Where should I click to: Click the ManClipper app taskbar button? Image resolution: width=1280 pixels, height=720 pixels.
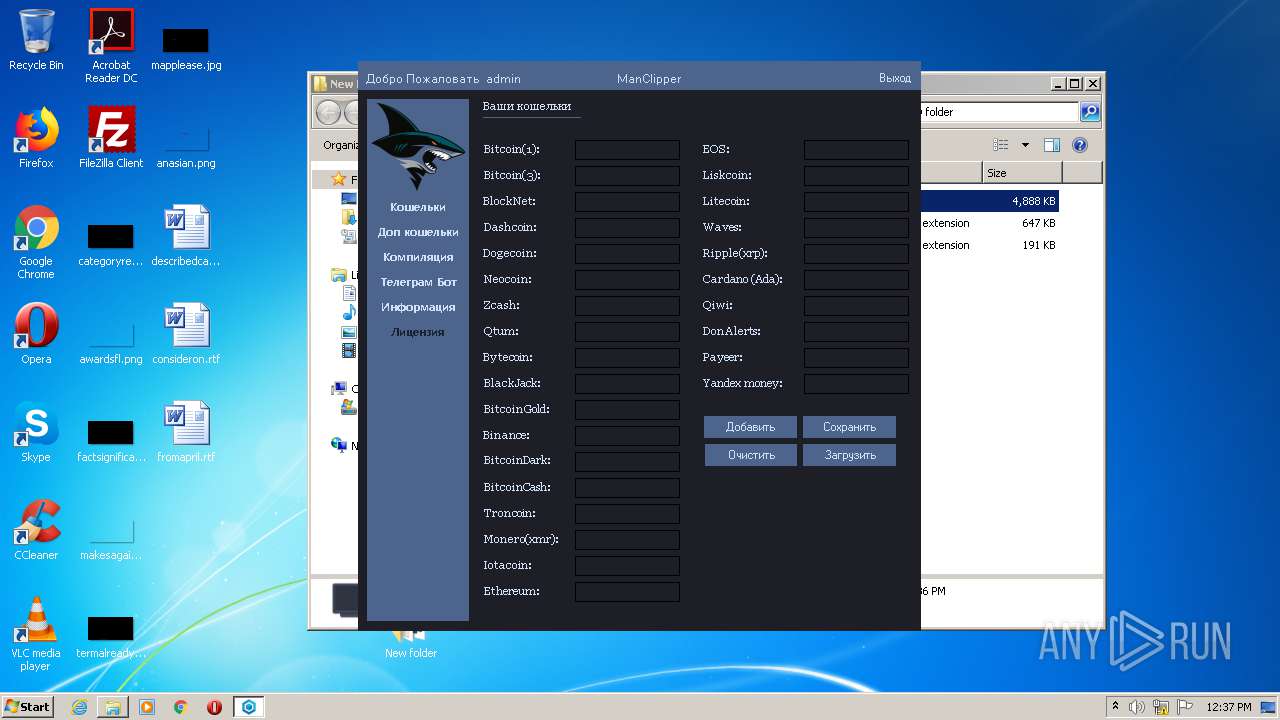click(x=249, y=707)
